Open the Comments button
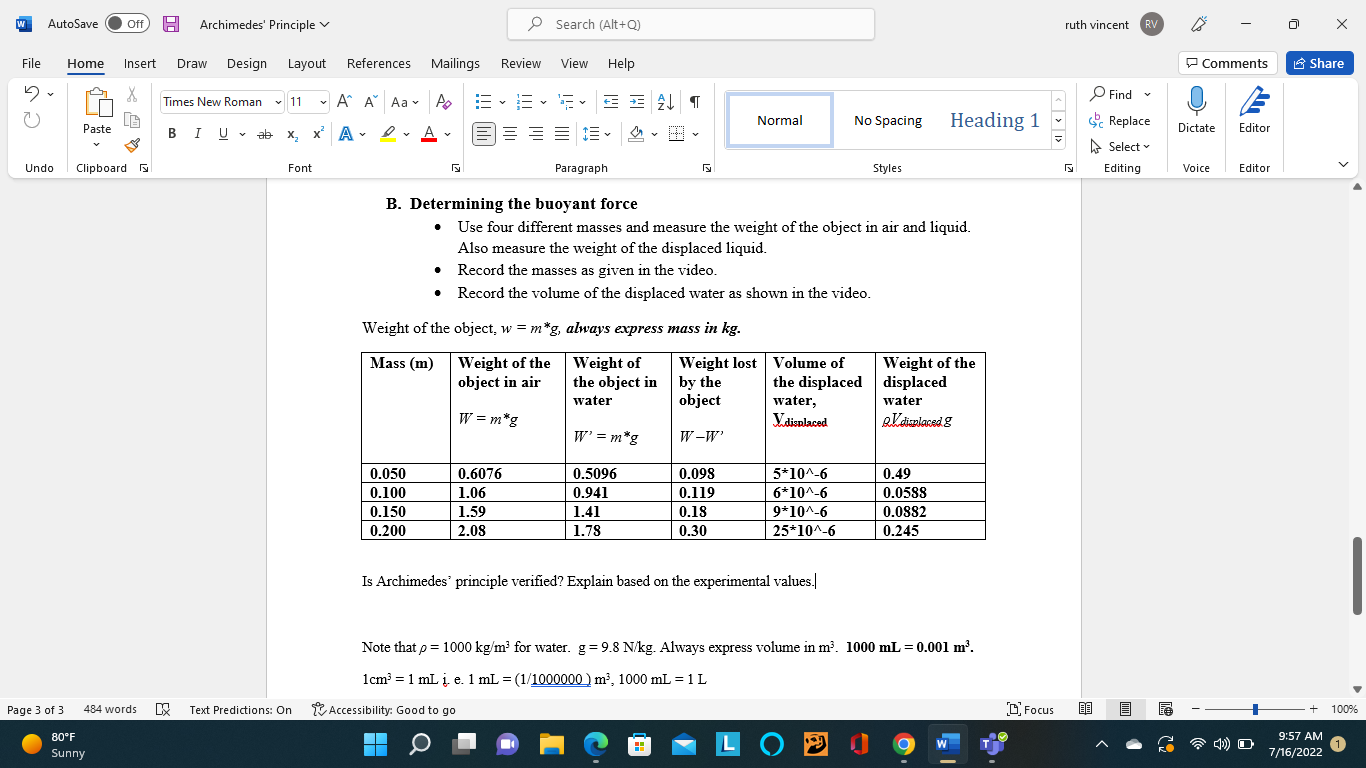The image size is (1366, 768). click(x=1227, y=63)
